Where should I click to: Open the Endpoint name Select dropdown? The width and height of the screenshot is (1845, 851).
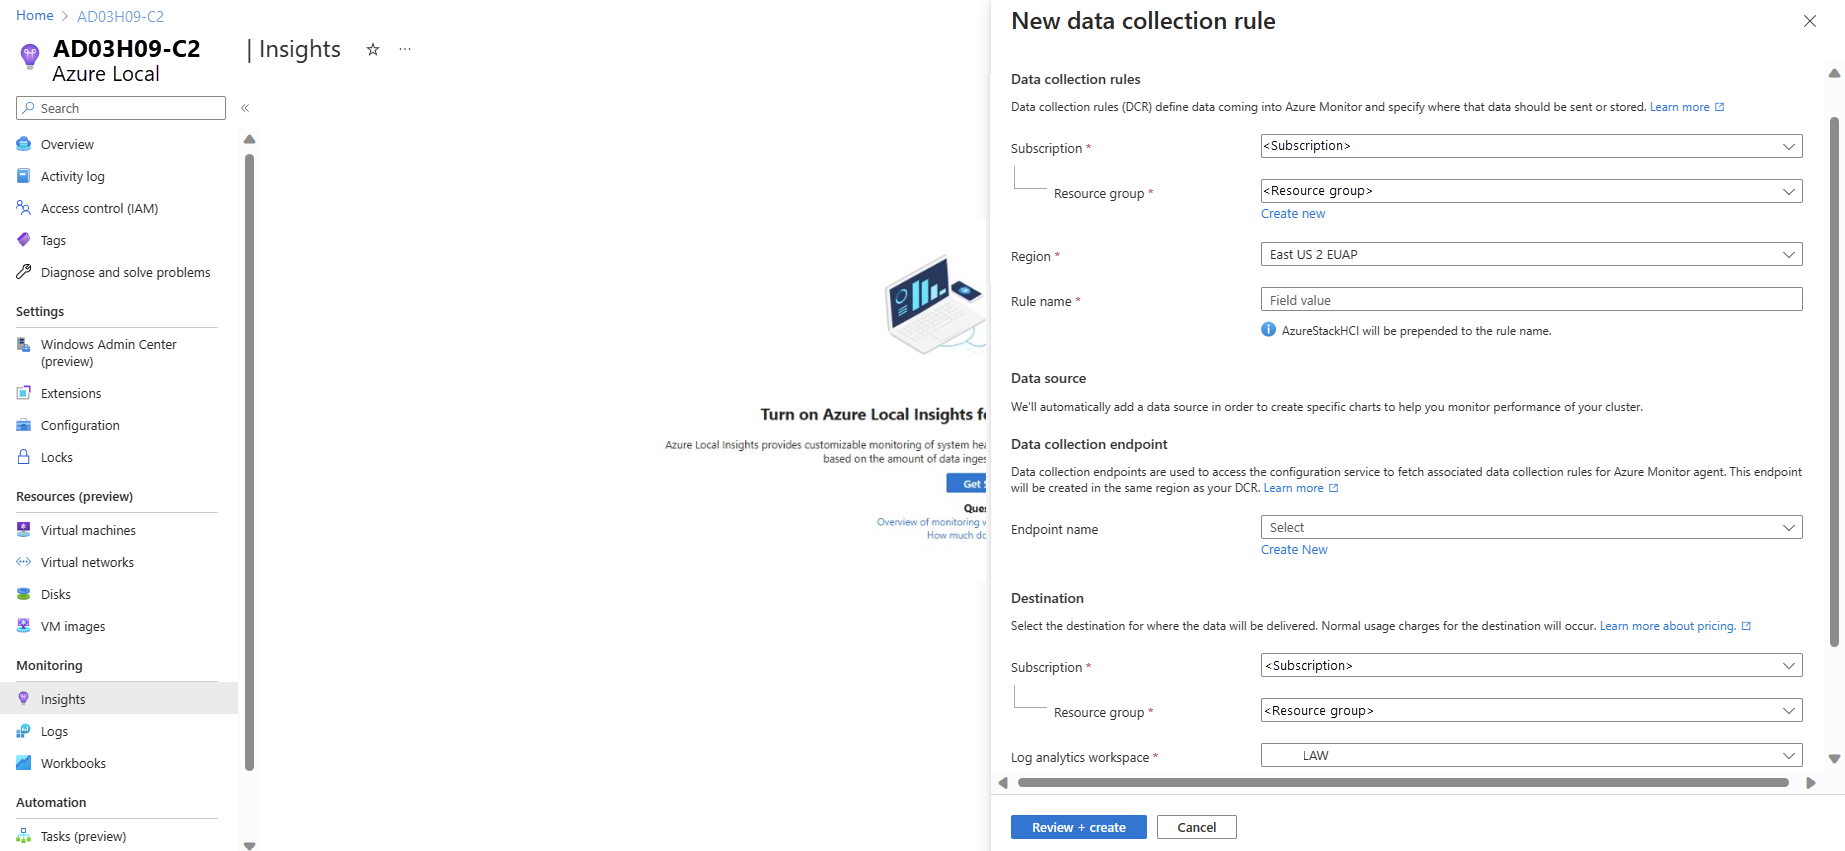tap(1531, 527)
